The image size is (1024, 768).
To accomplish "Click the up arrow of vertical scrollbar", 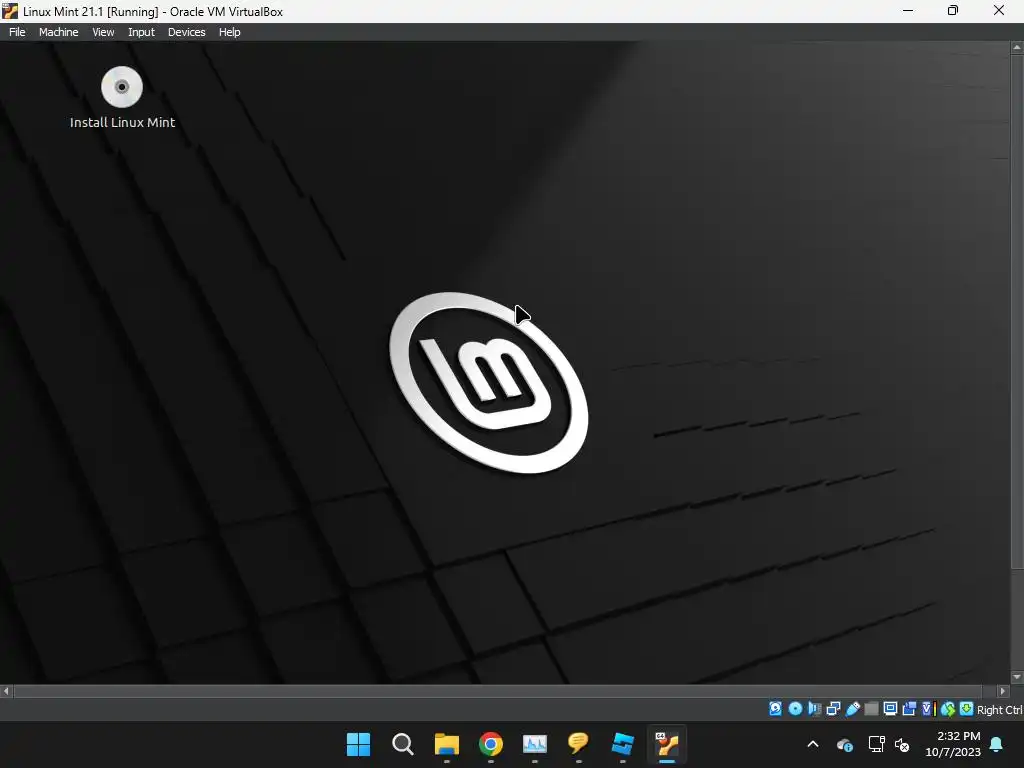I will (1017, 48).
